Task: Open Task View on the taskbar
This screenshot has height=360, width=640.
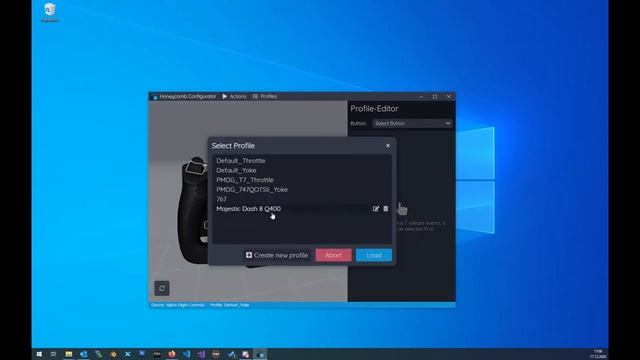Action: 53,354
